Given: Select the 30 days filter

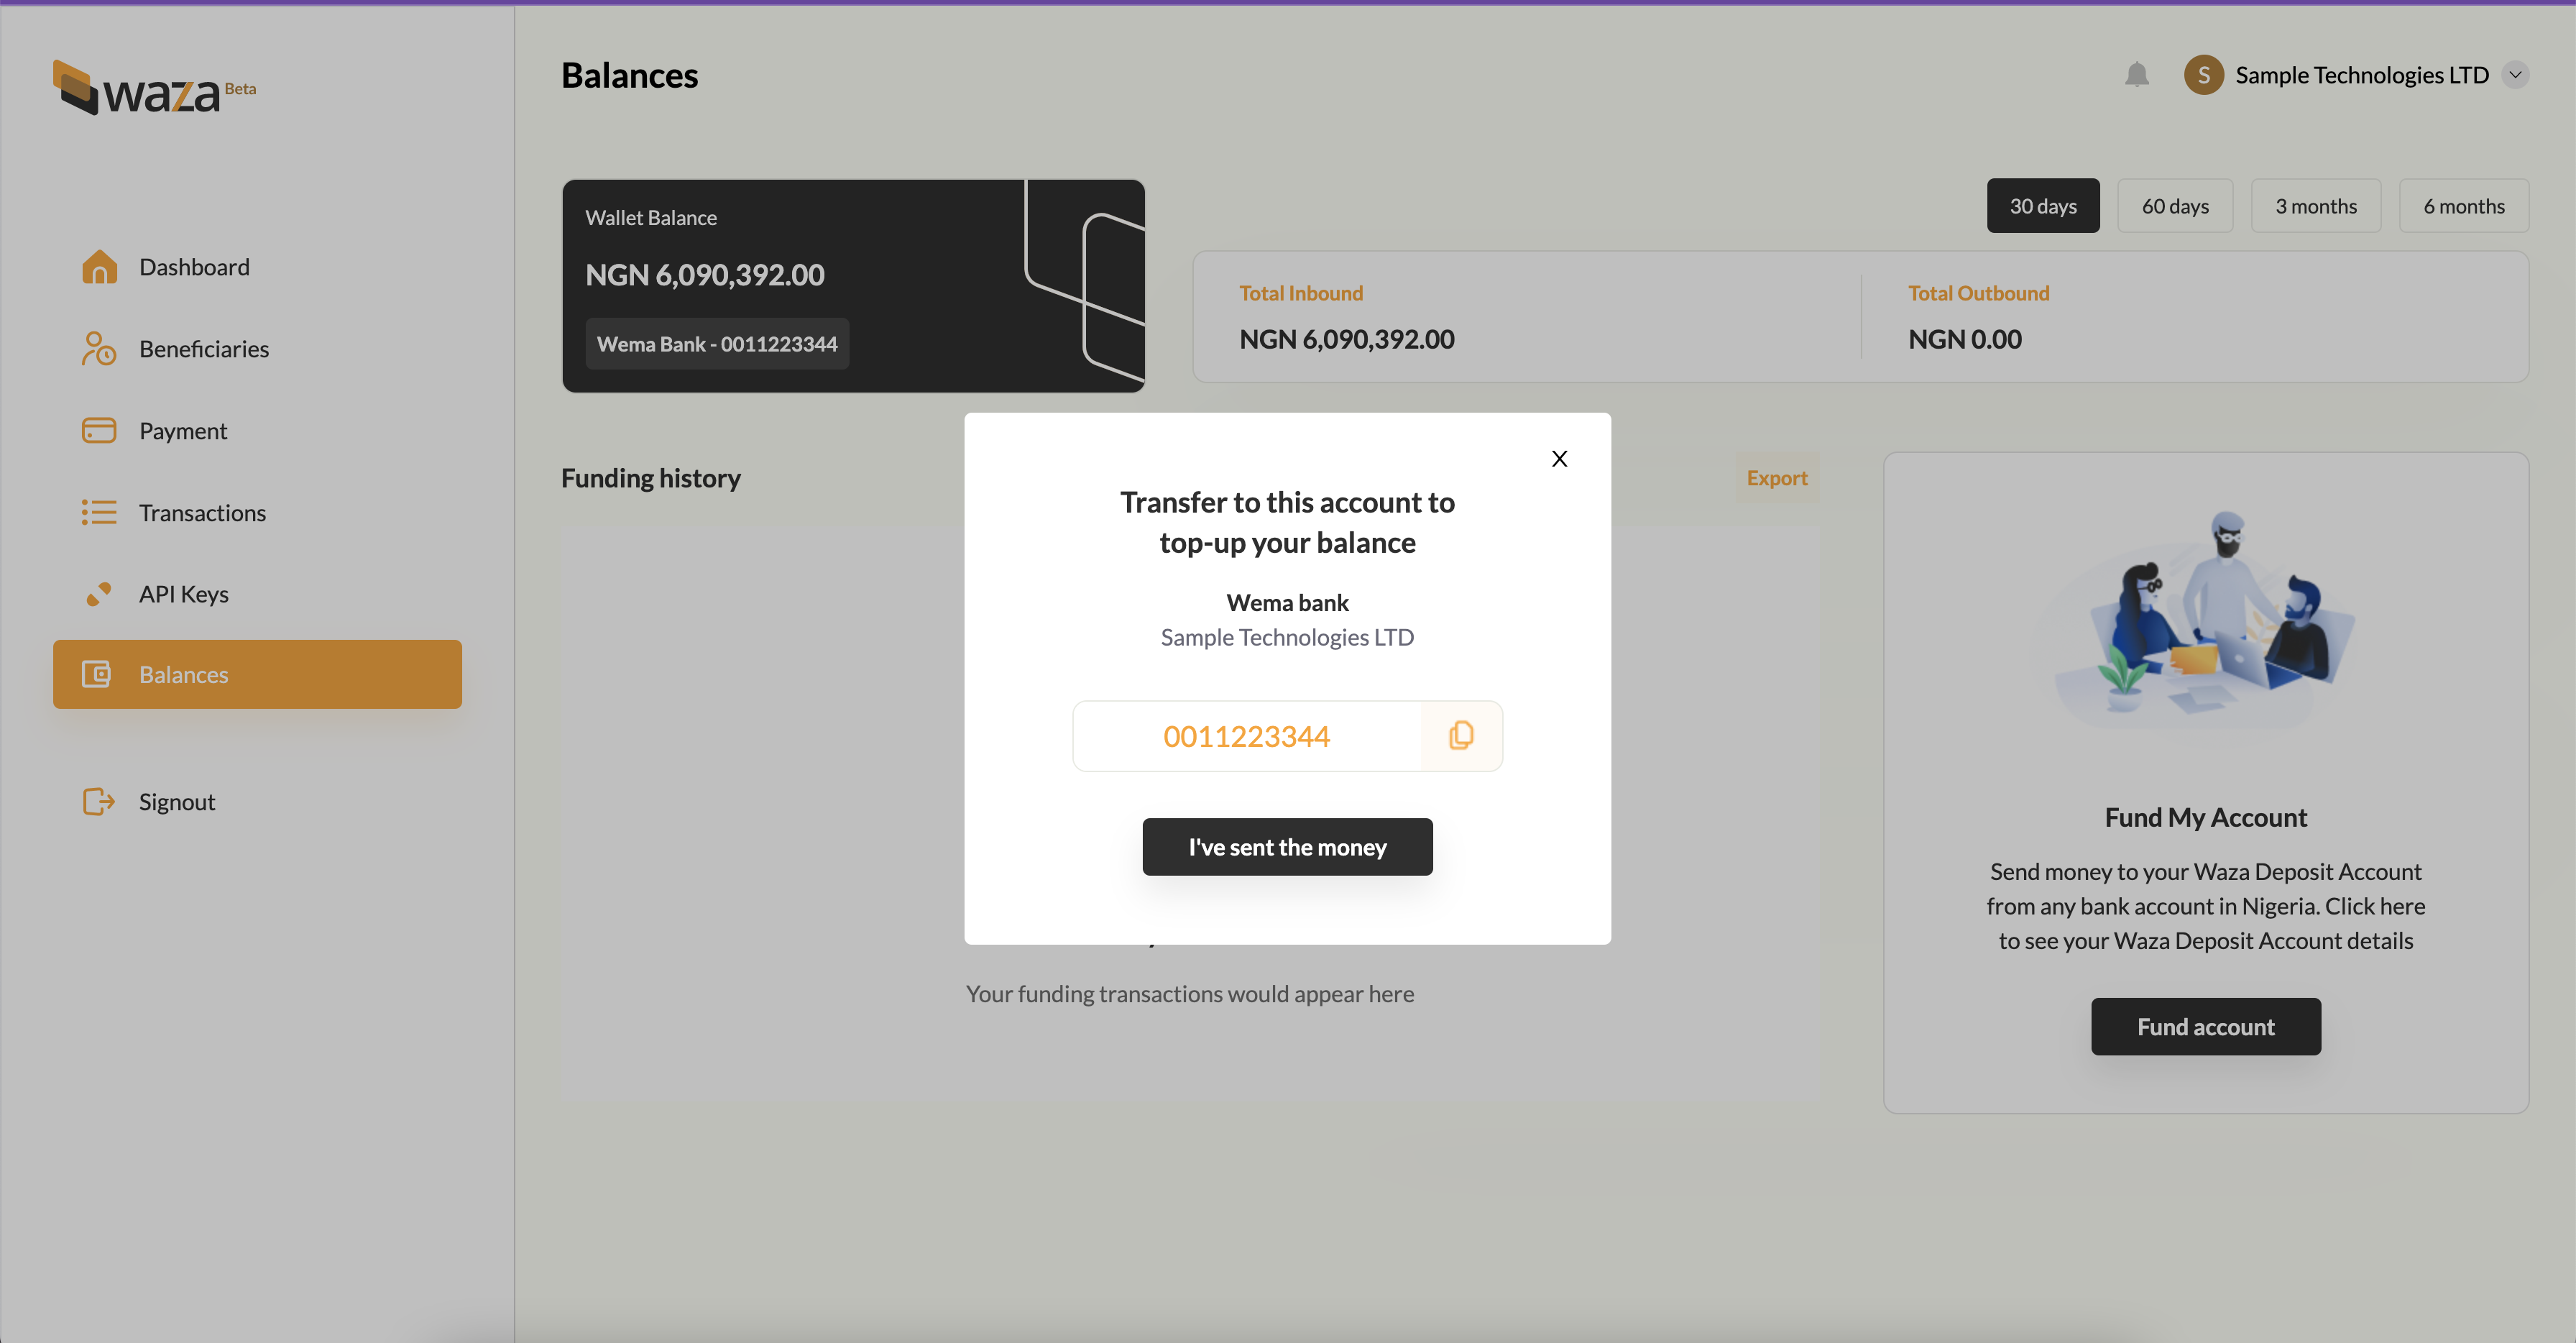Looking at the screenshot, I should (2042, 206).
